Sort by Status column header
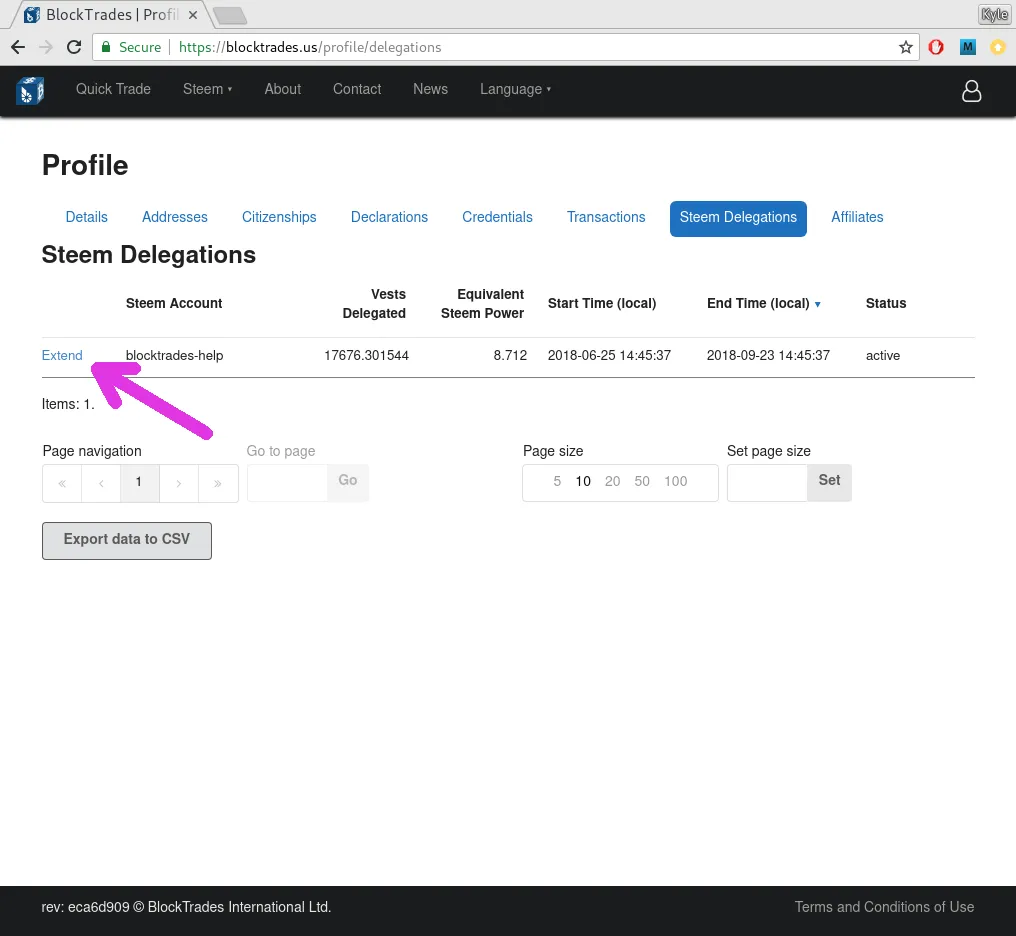The width and height of the screenshot is (1016, 936). pyautogui.click(x=886, y=303)
